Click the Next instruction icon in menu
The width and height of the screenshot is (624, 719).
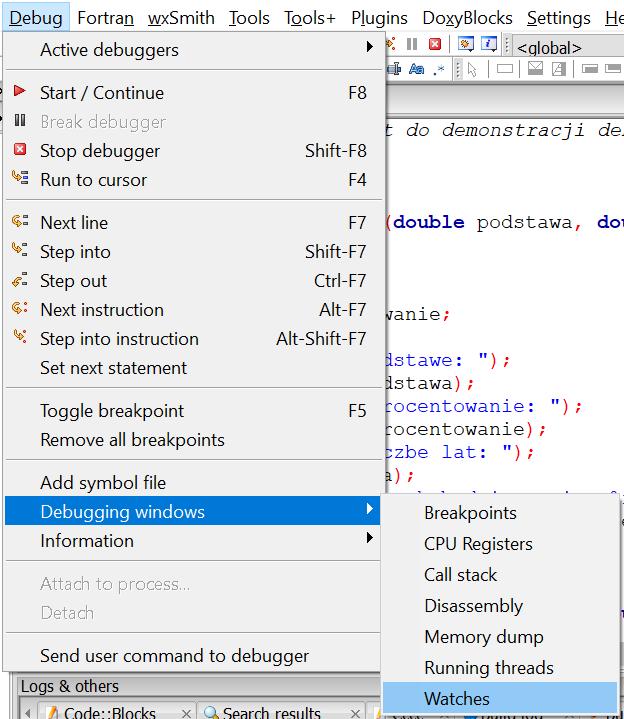20,308
